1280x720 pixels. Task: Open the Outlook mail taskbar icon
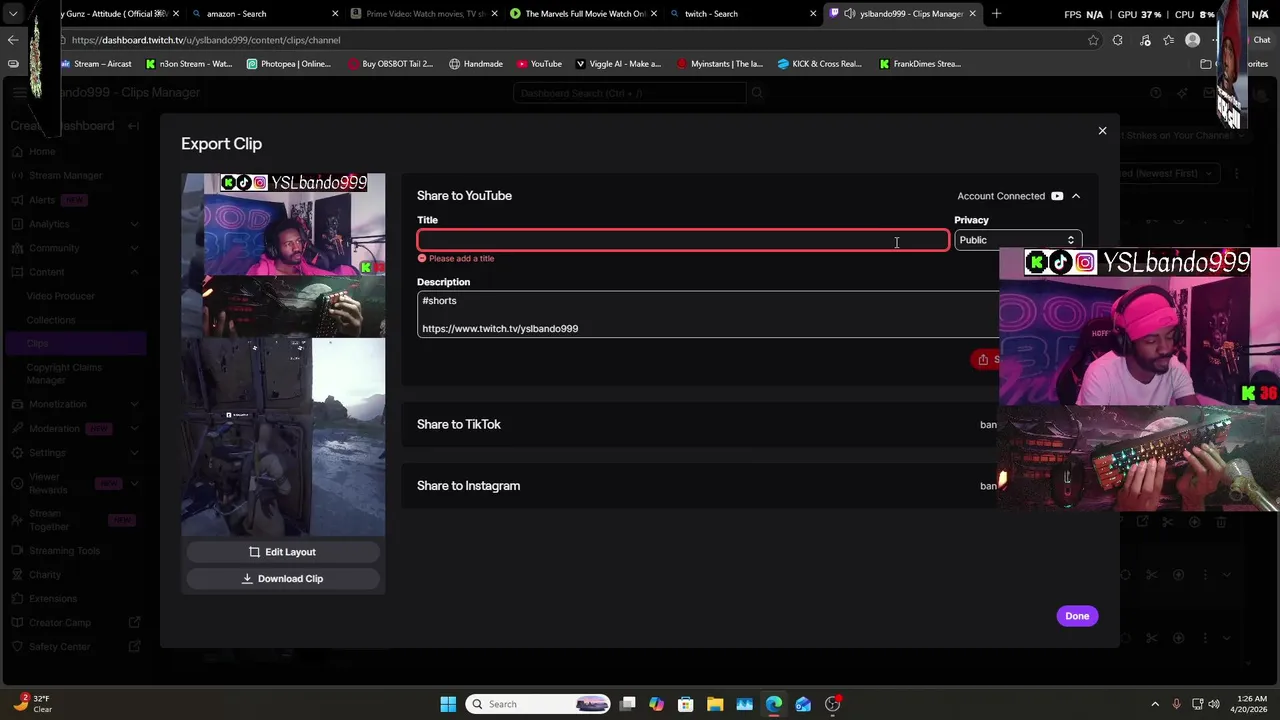[803, 704]
